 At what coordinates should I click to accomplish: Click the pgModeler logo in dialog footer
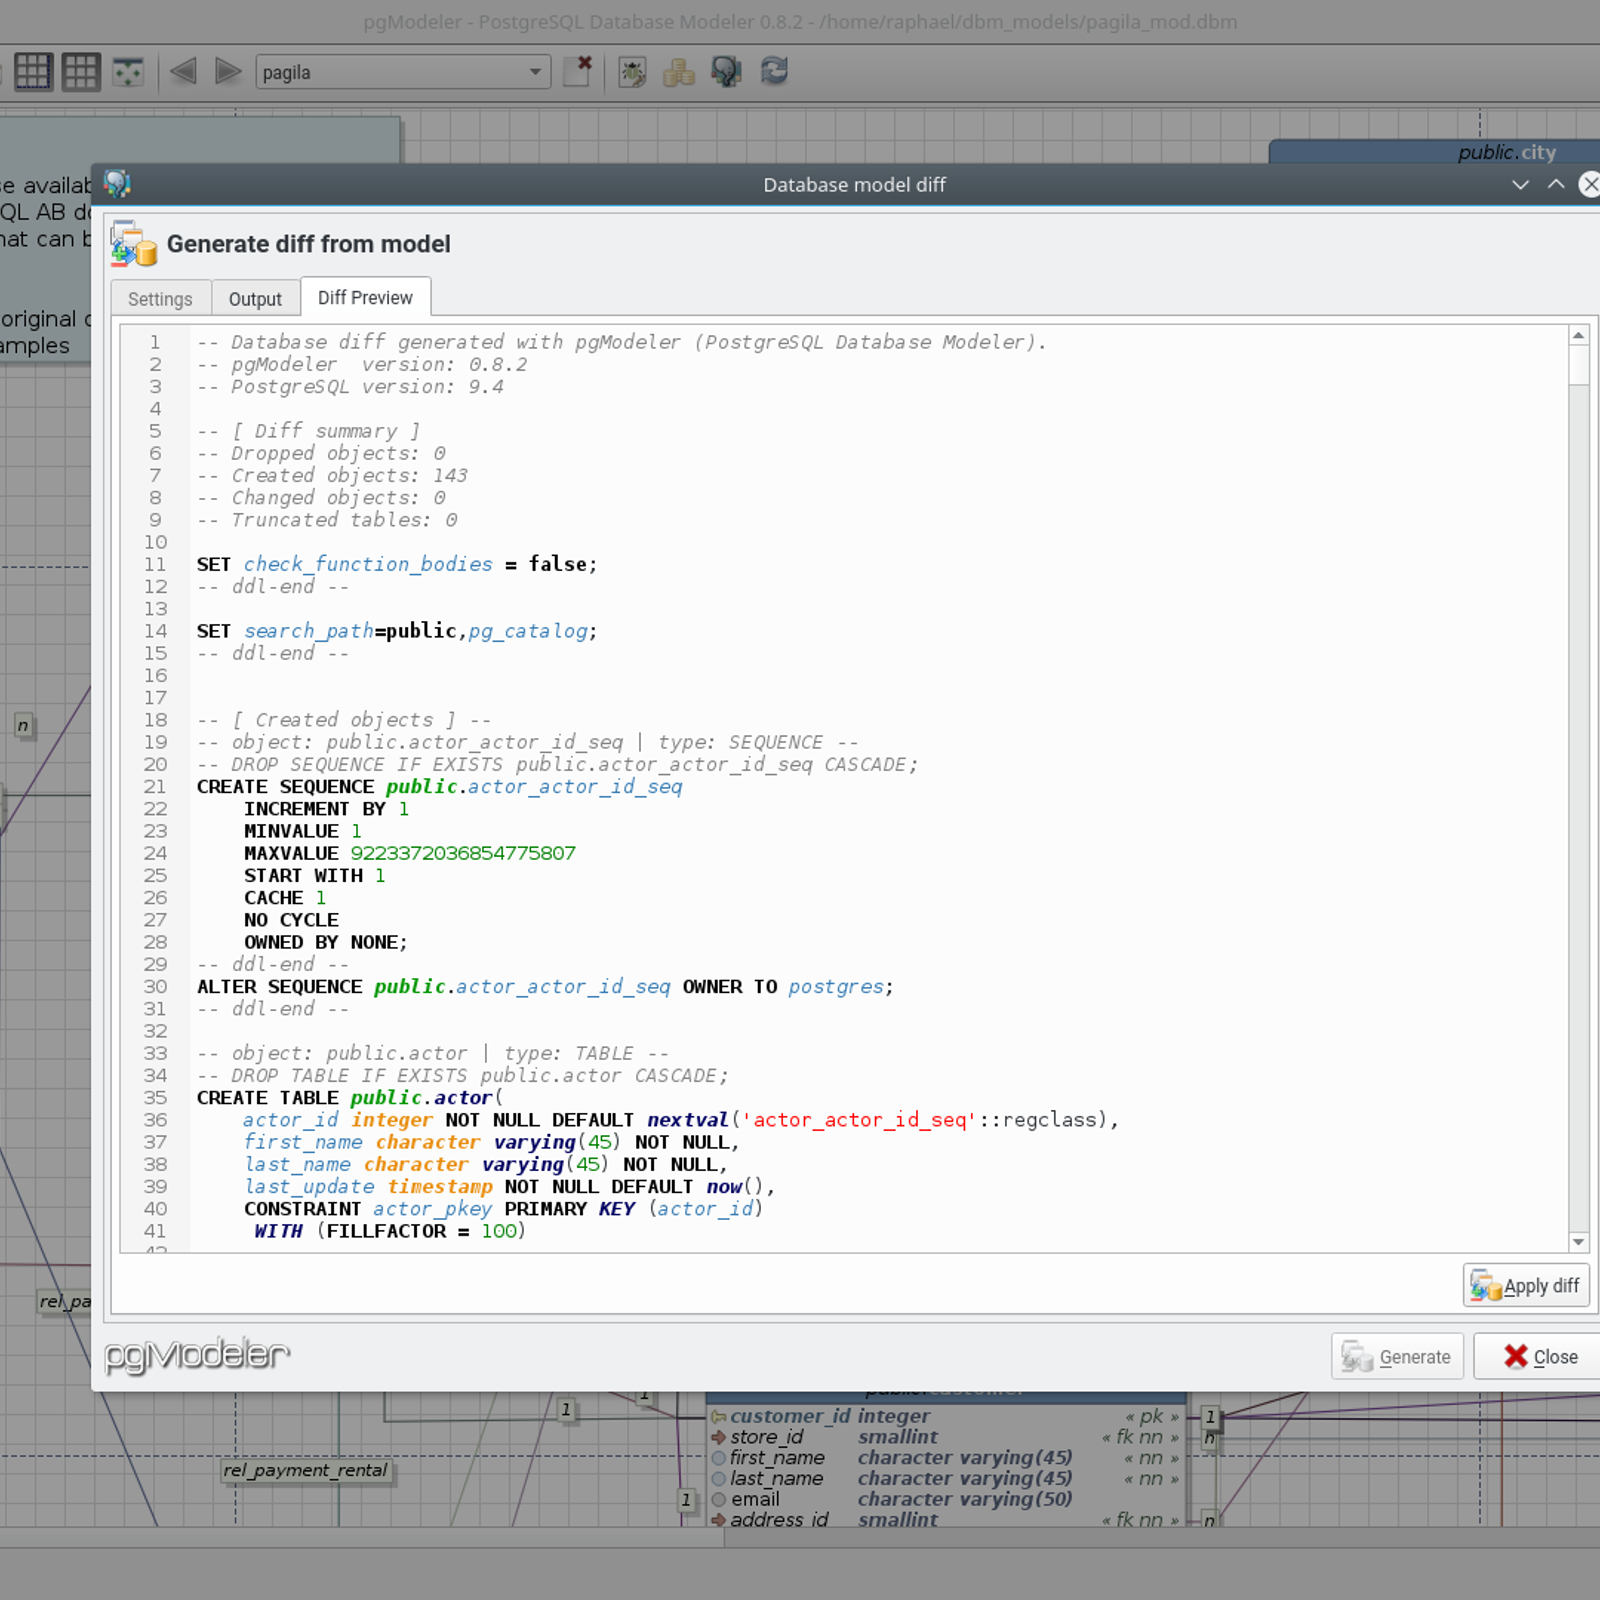pyautogui.click(x=197, y=1355)
